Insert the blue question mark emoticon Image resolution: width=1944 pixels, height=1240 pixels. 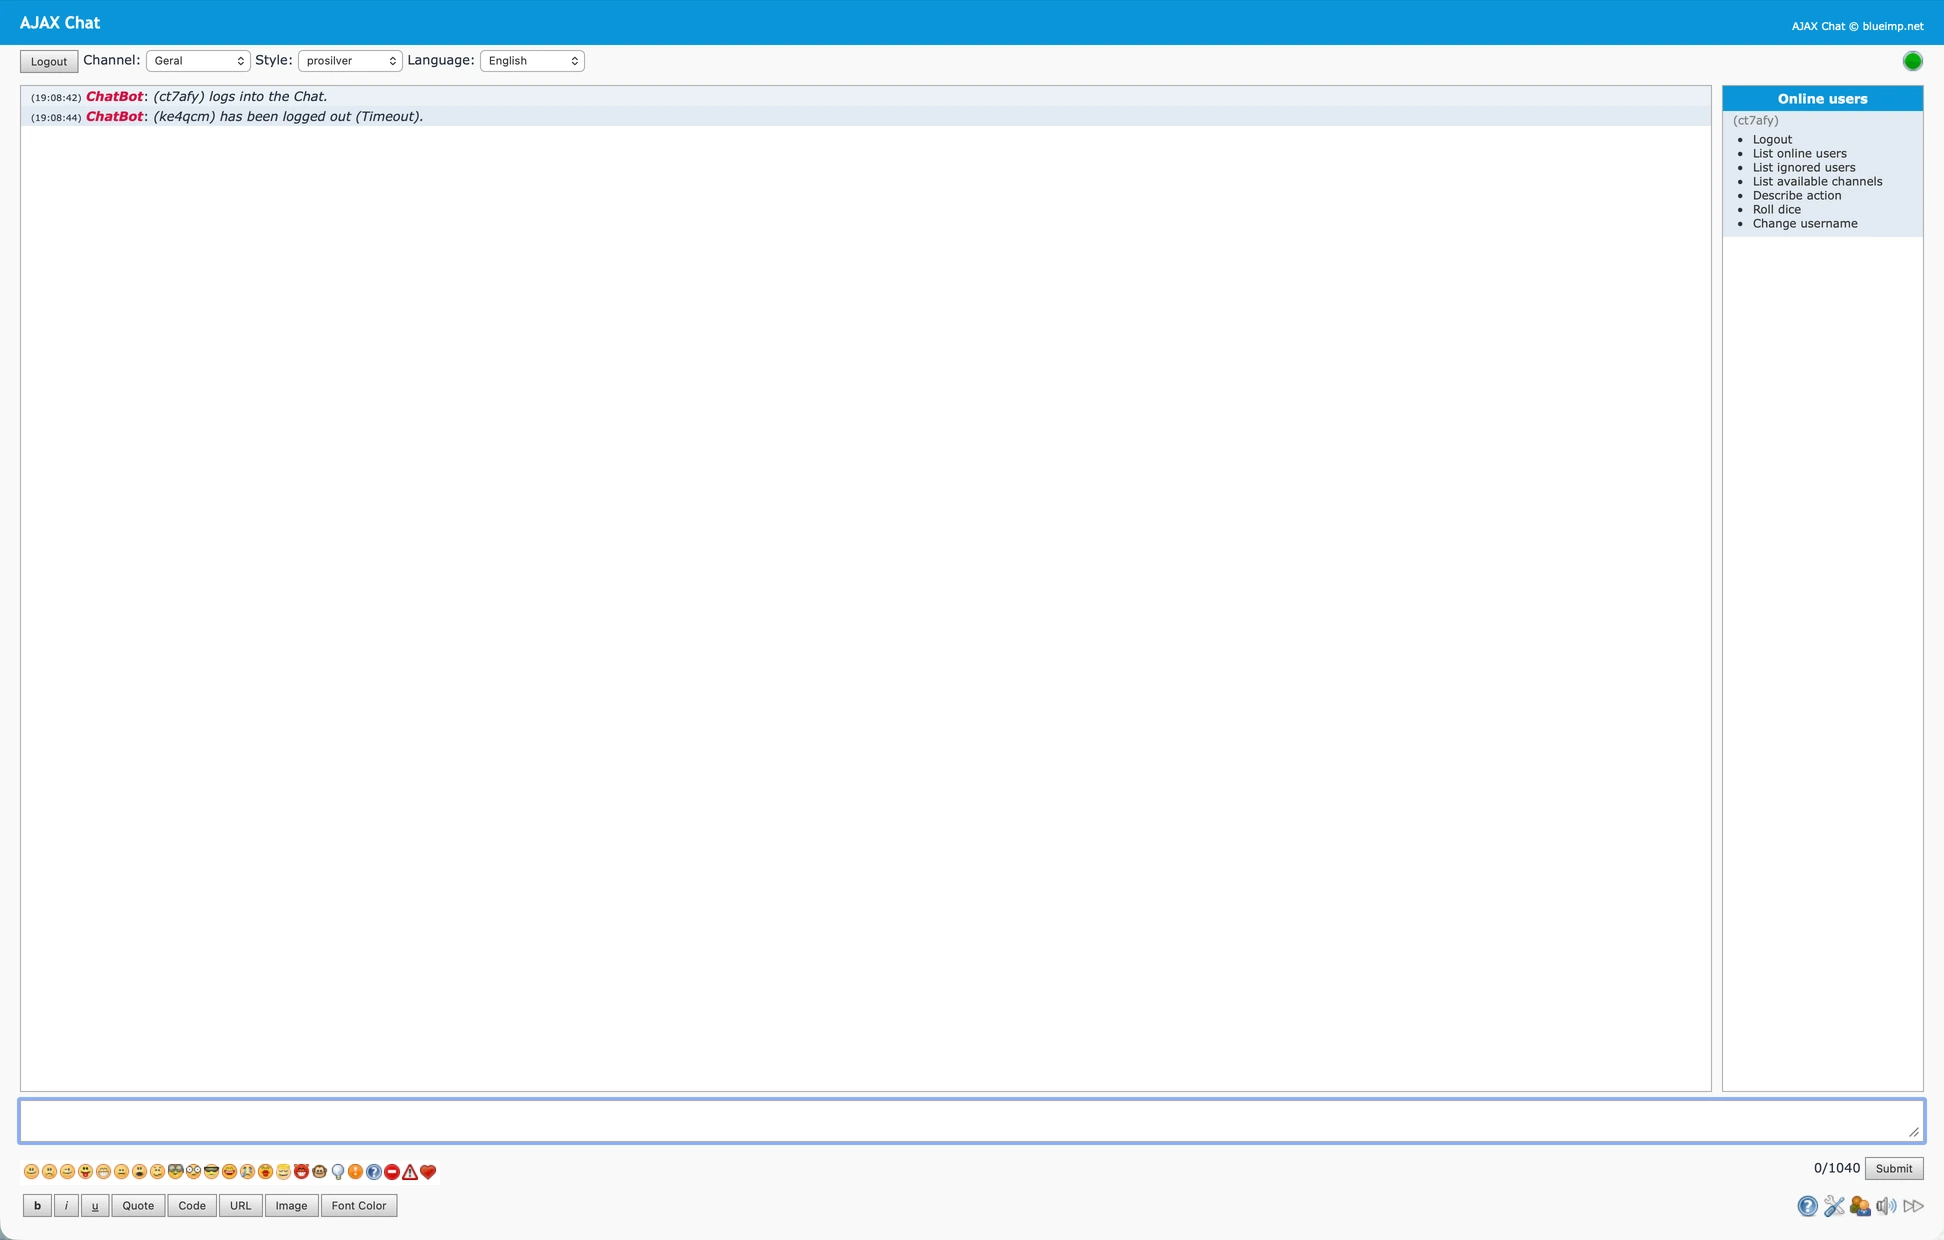tap(374, 1172)
